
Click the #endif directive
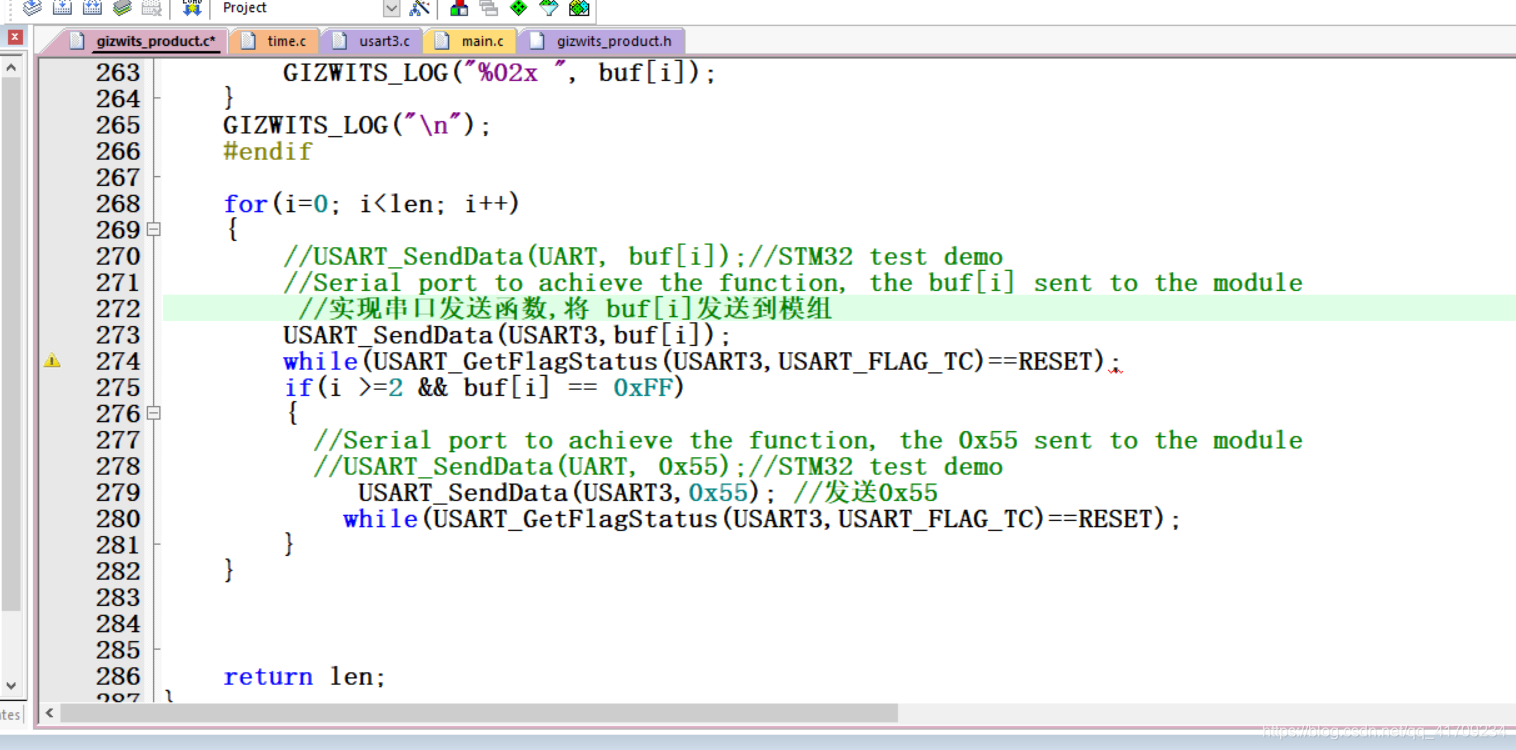(268, 152)
